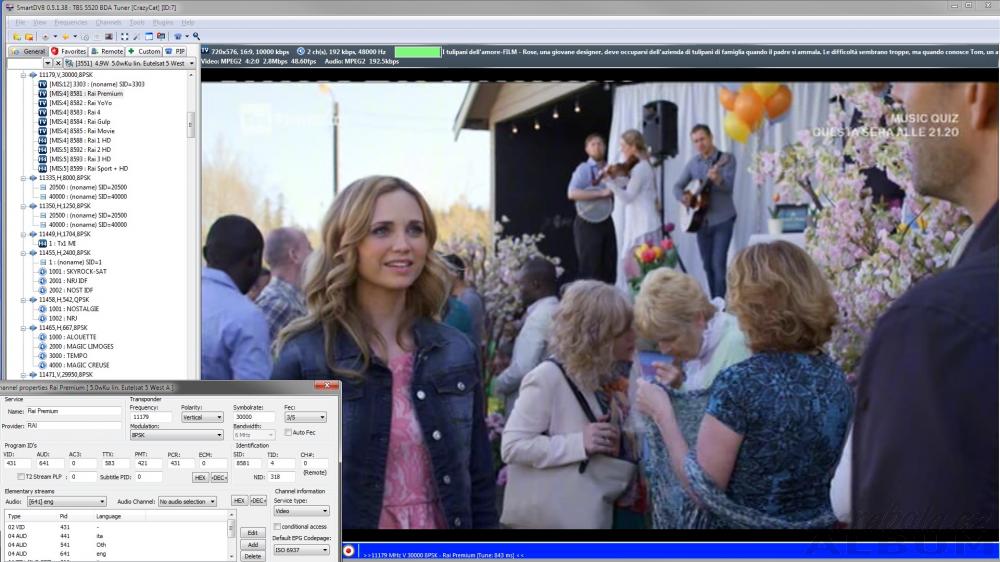This screenshot has width=1000, height=562.
Task: Collapse the 11455,H,2400,8PSK transponder node
Action: tap(24, 253)
